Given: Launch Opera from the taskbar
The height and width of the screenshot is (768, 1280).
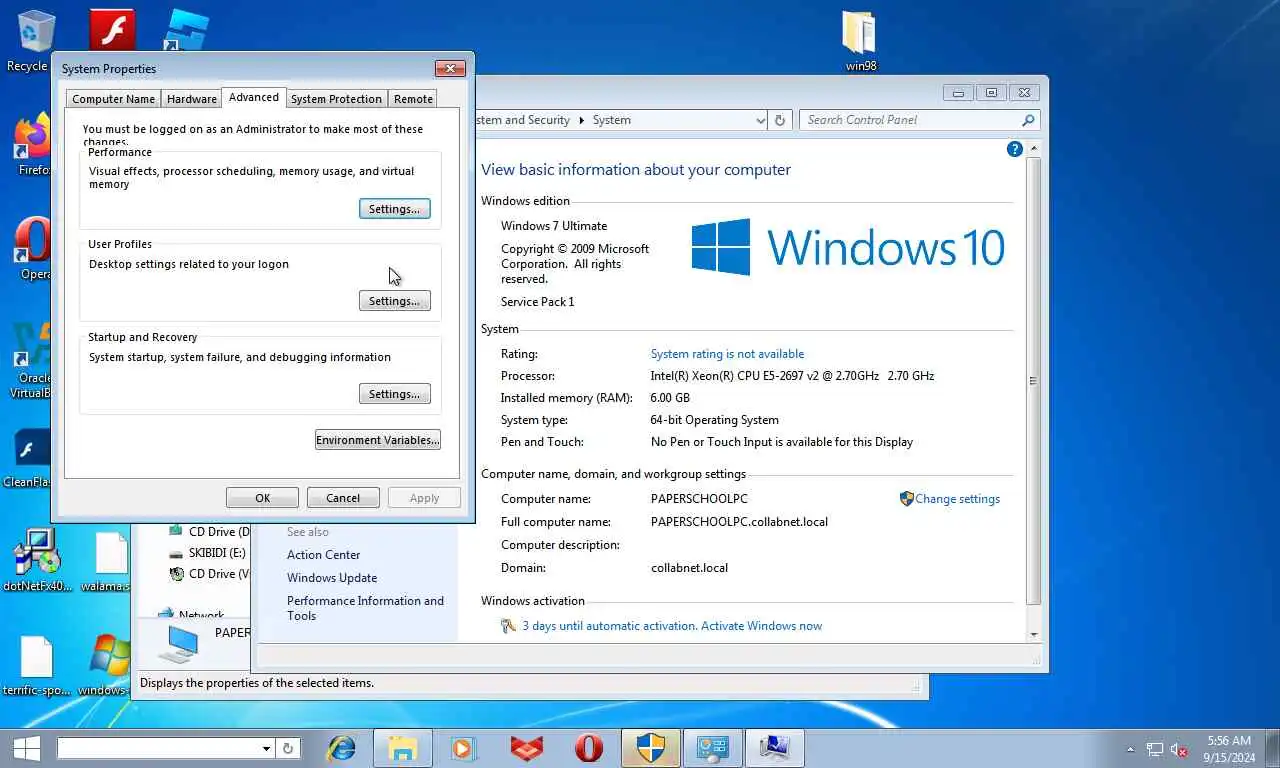Looking at the screenshot, I should point(588,748).
